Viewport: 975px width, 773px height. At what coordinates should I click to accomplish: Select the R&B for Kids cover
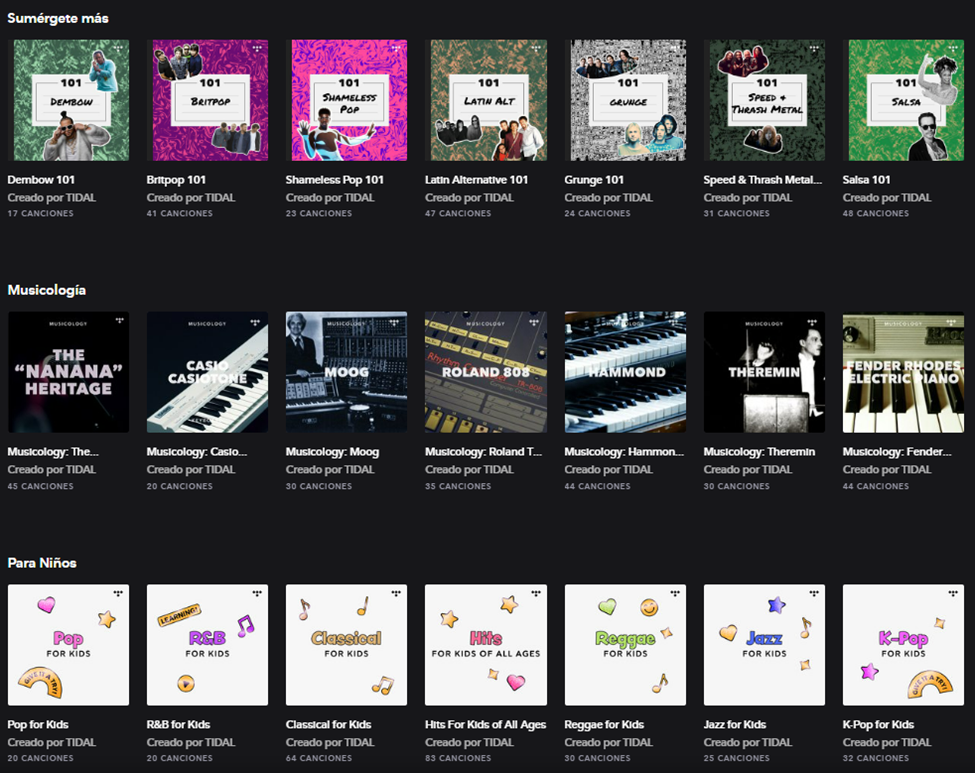click(x=207, y=645)
